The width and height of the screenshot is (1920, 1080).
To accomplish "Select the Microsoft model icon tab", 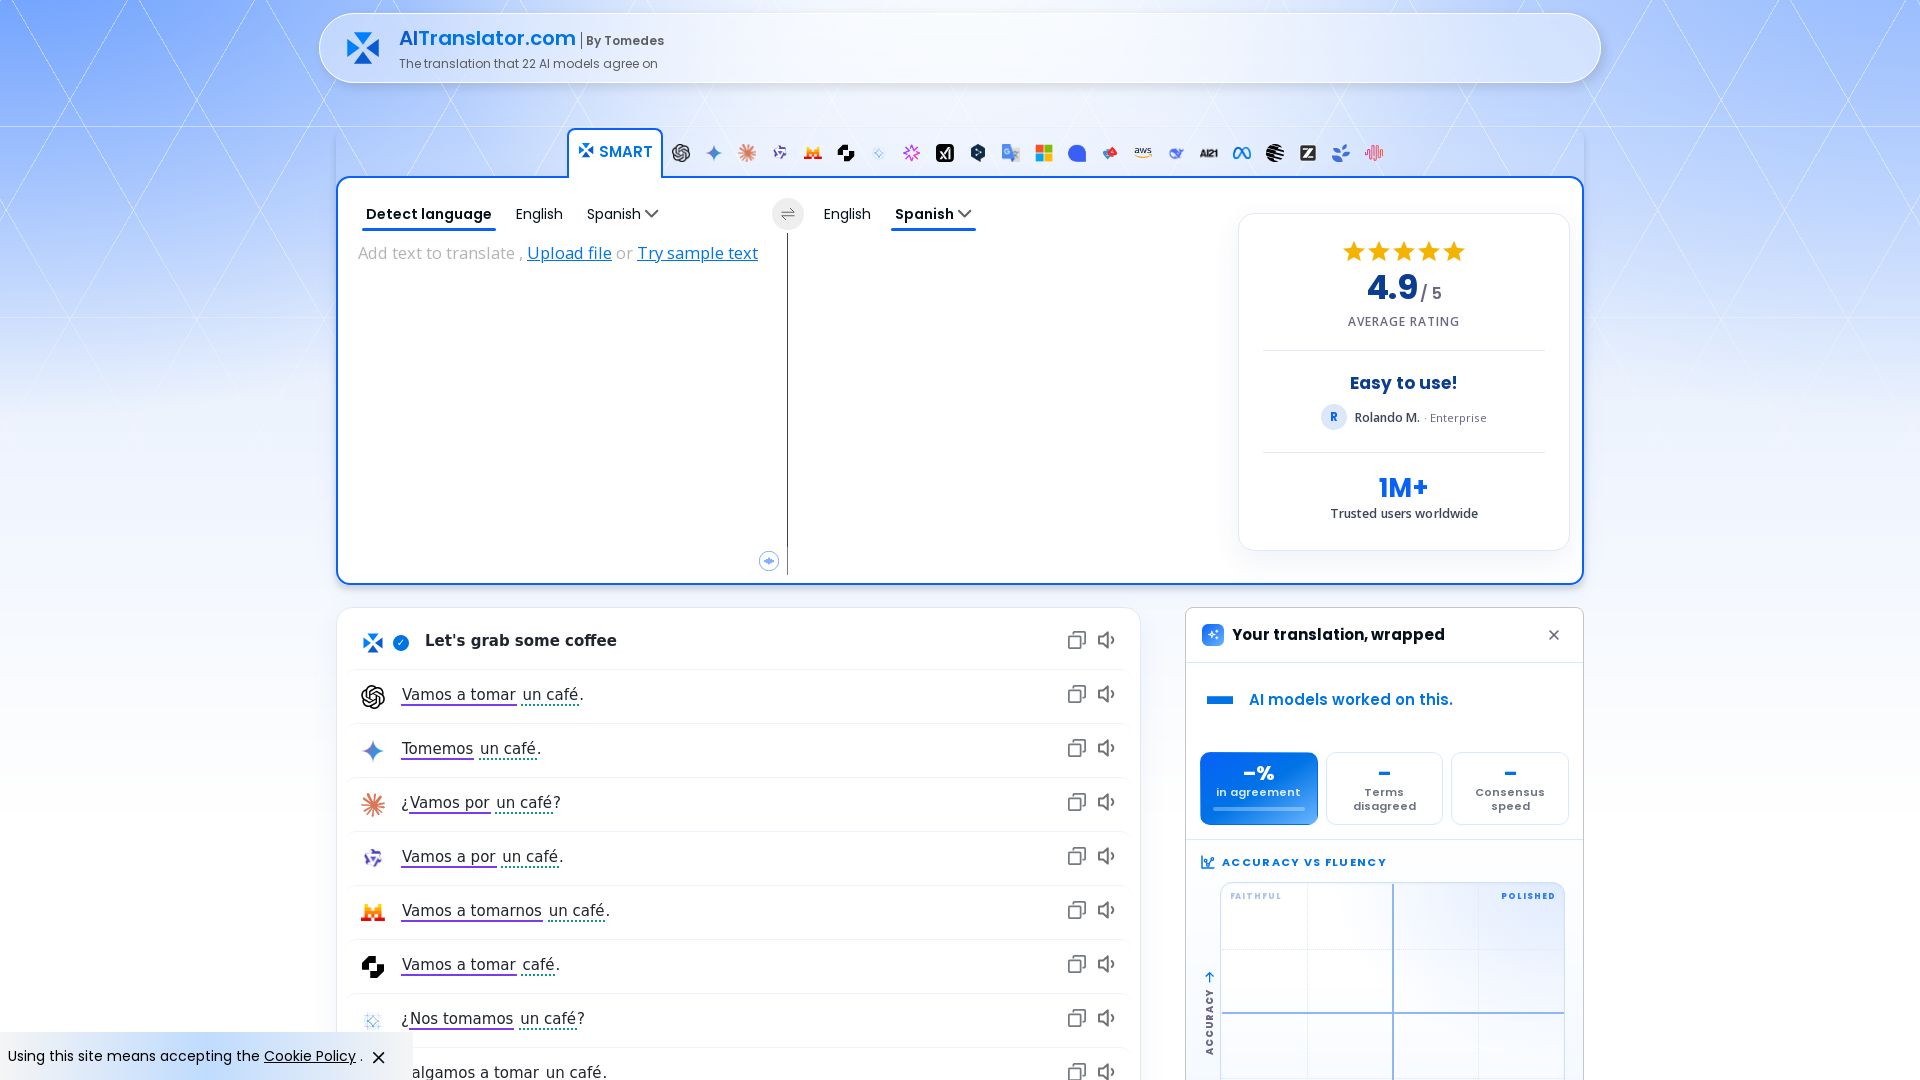I will [1044, 153].
